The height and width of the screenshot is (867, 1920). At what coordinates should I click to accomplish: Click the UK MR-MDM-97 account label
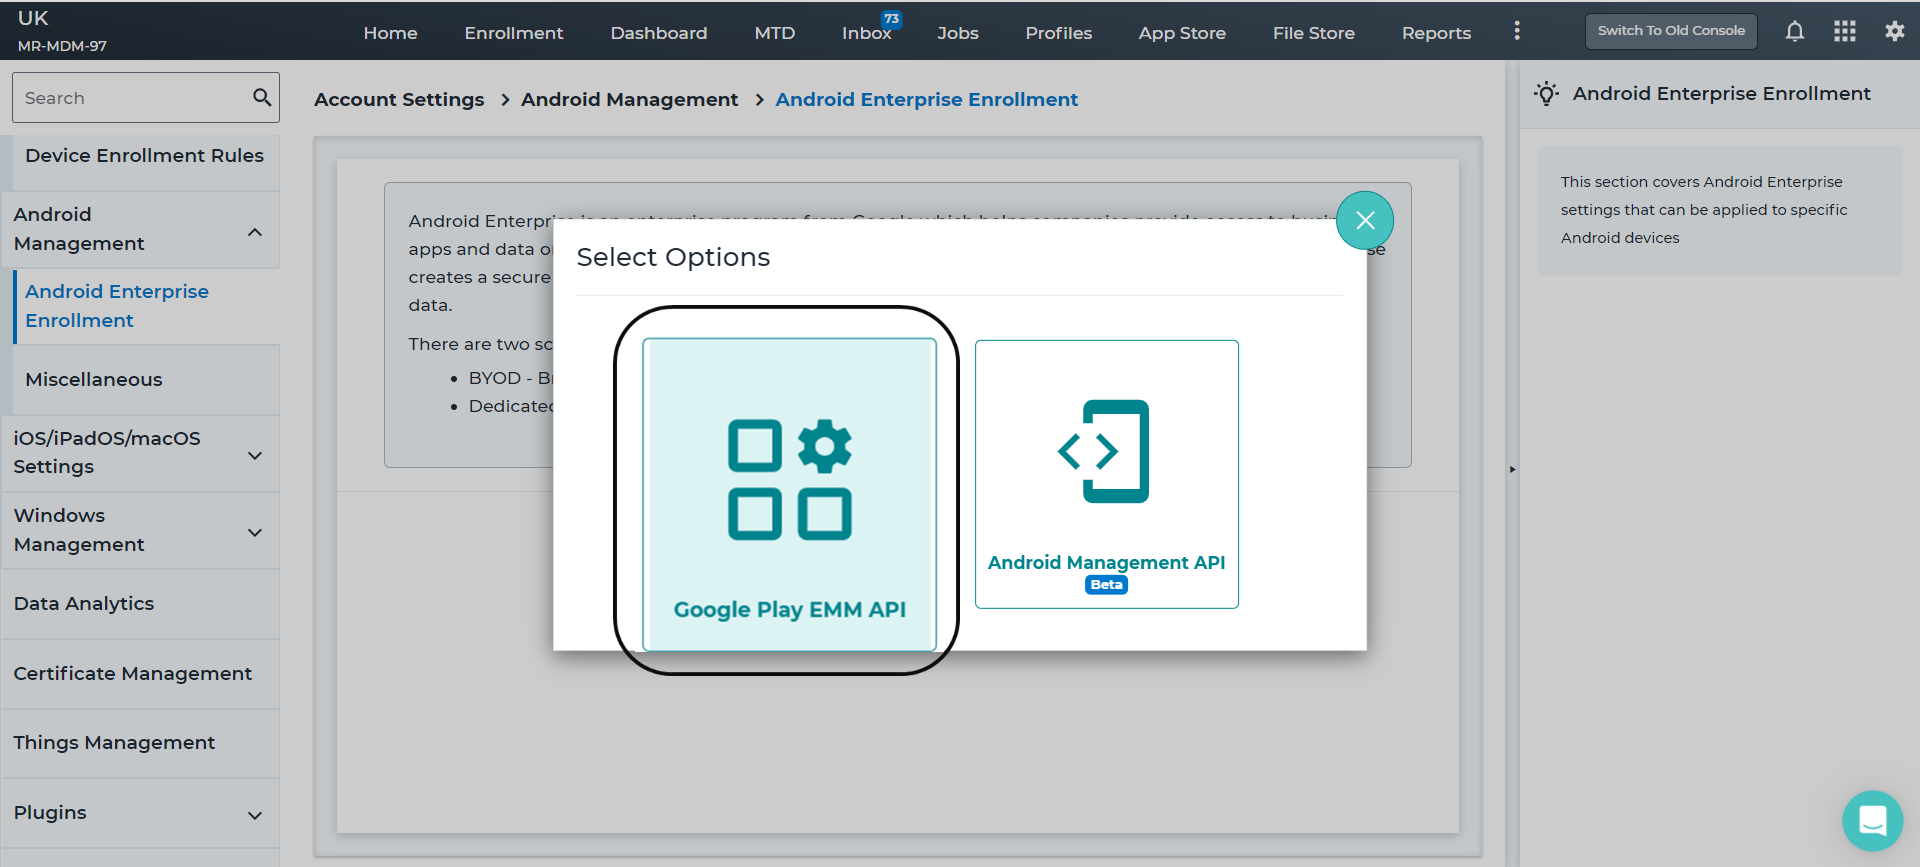(x=62, y=31)
